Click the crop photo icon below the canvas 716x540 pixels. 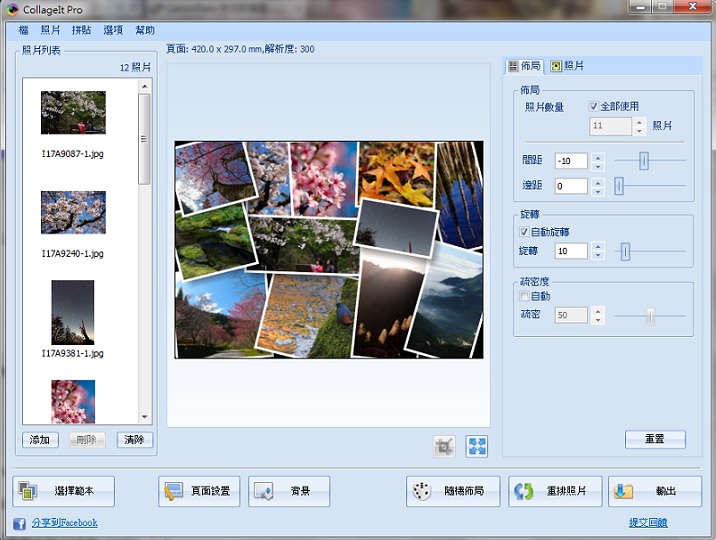point(444,446)
